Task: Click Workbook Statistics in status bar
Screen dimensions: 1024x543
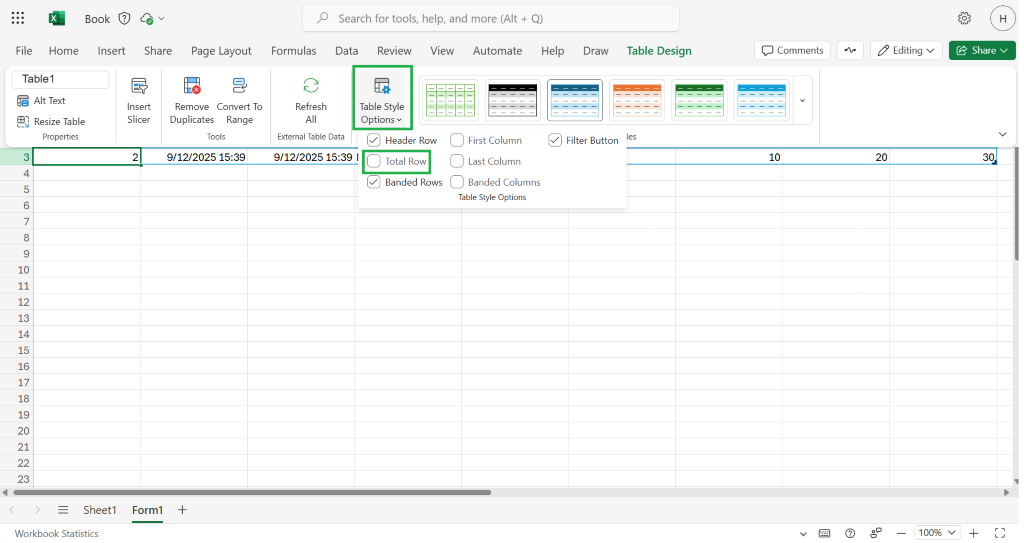Action: click(57, 534)
